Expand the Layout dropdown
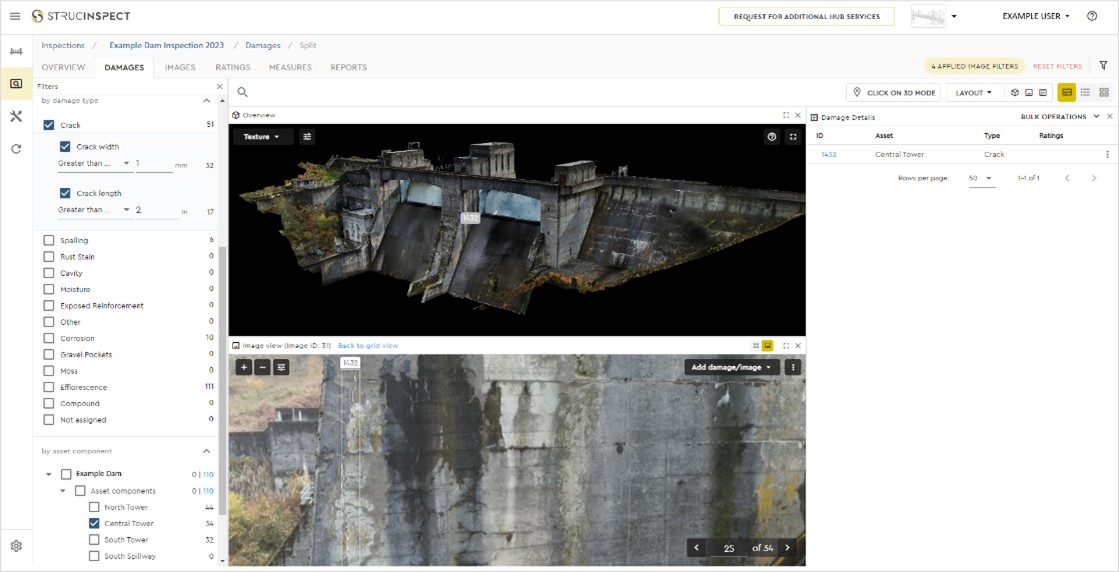 click(x=973, y=93)
